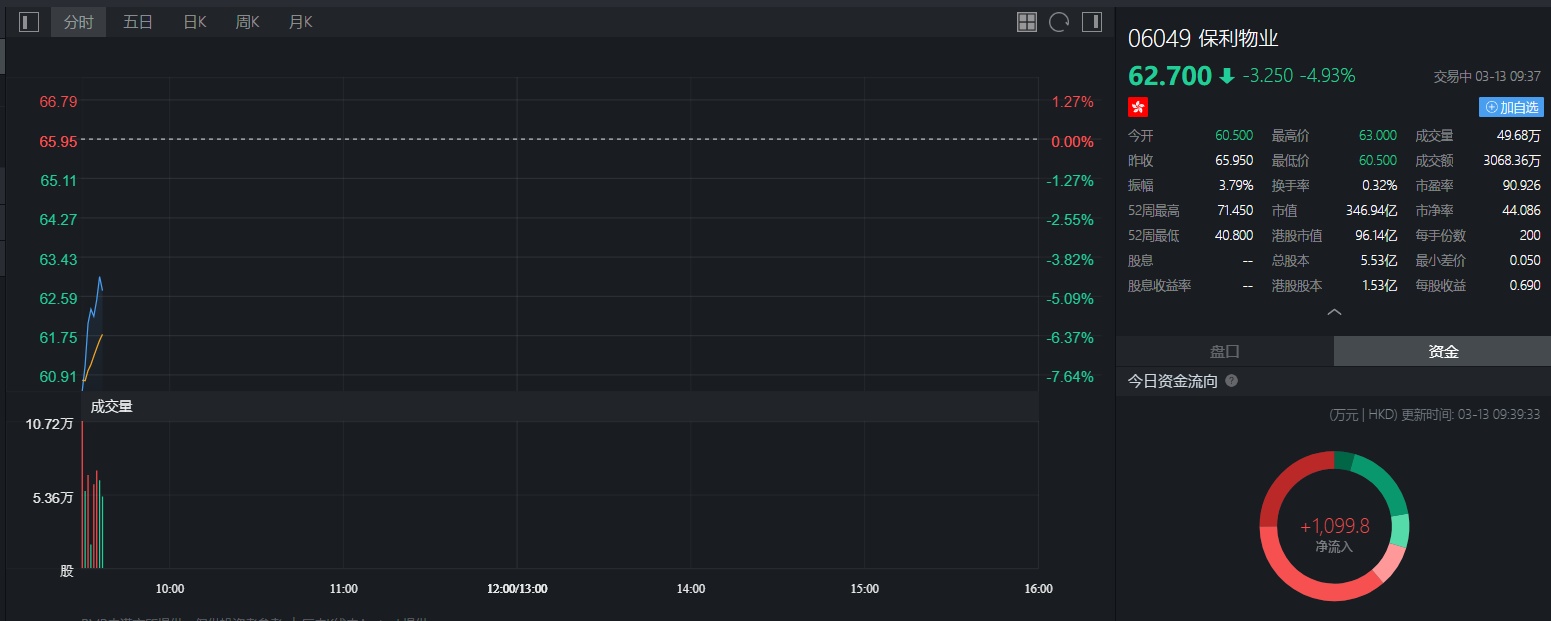Click the 成交额 value 3068.36万
Image resolution: width=1551 pixels, height=621 pixels.
(1513, 160)
